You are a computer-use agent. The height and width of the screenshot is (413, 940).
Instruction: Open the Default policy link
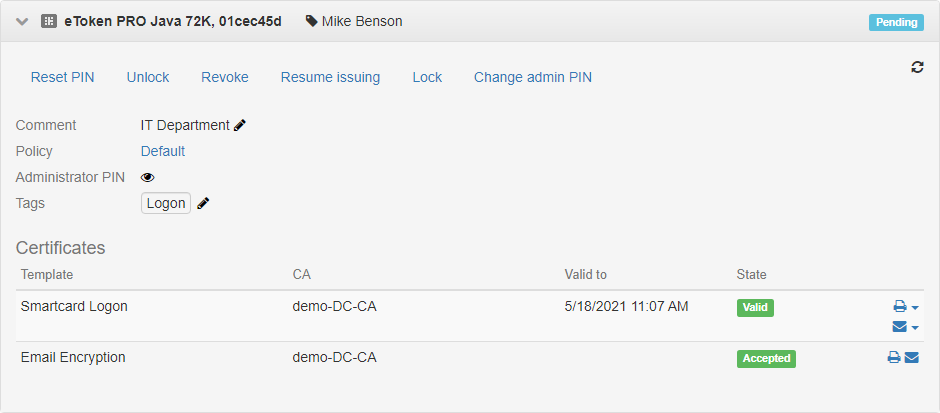click(162, 151)
